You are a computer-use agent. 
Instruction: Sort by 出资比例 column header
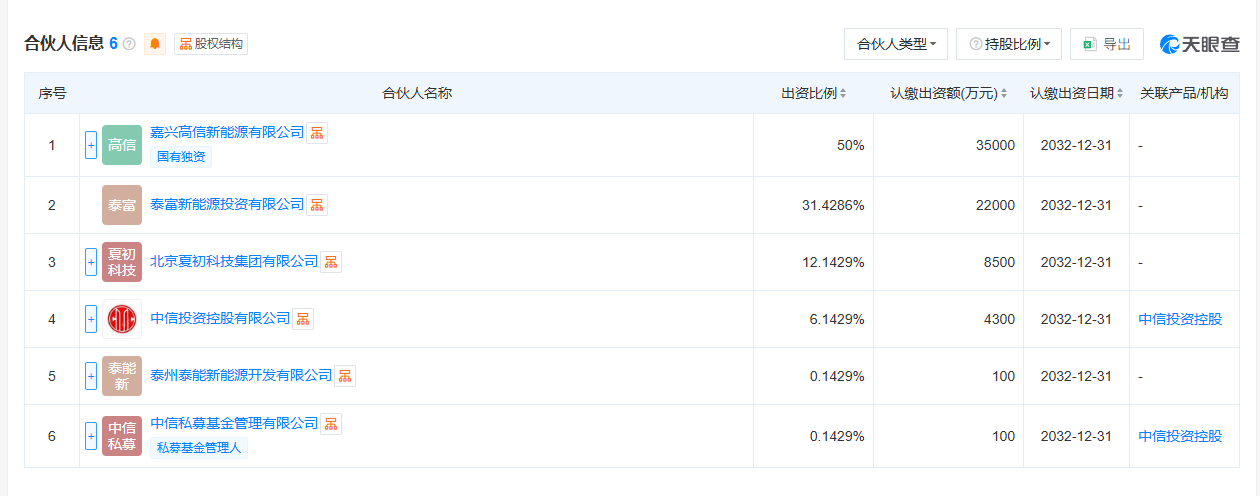click(813, 93)
